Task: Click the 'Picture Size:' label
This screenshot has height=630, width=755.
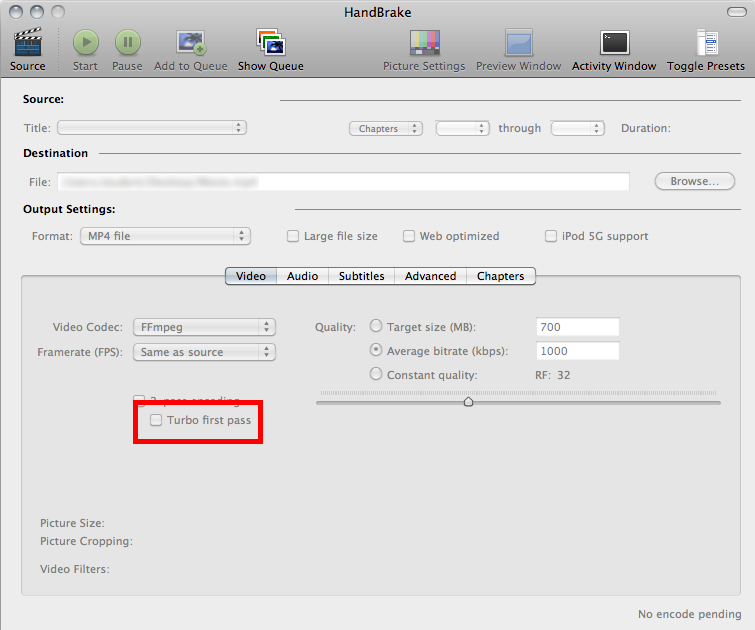Action: (72, 523)
